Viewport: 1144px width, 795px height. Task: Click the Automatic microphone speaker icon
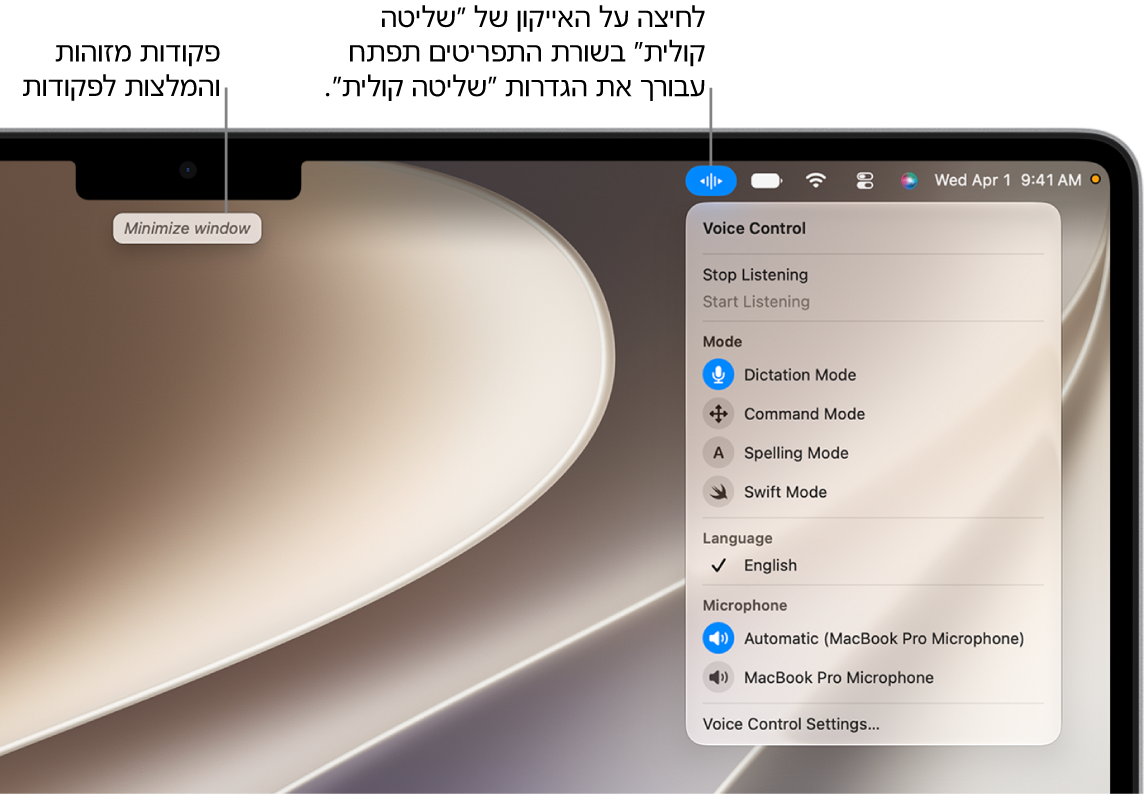pos(719,639)
